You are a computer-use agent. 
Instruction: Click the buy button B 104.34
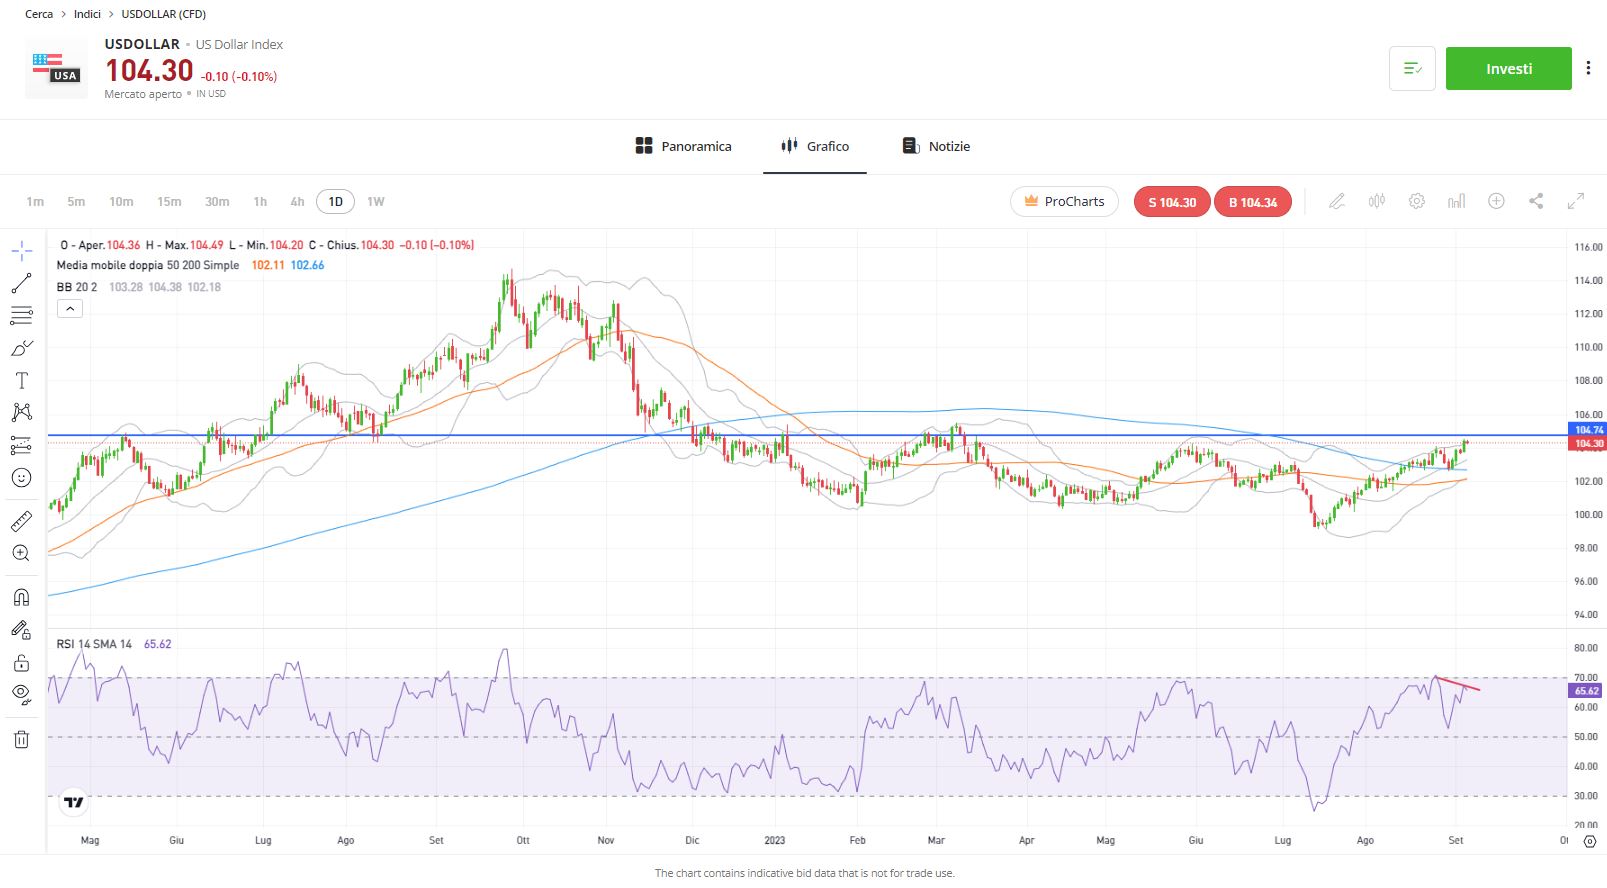point(1253,202)
